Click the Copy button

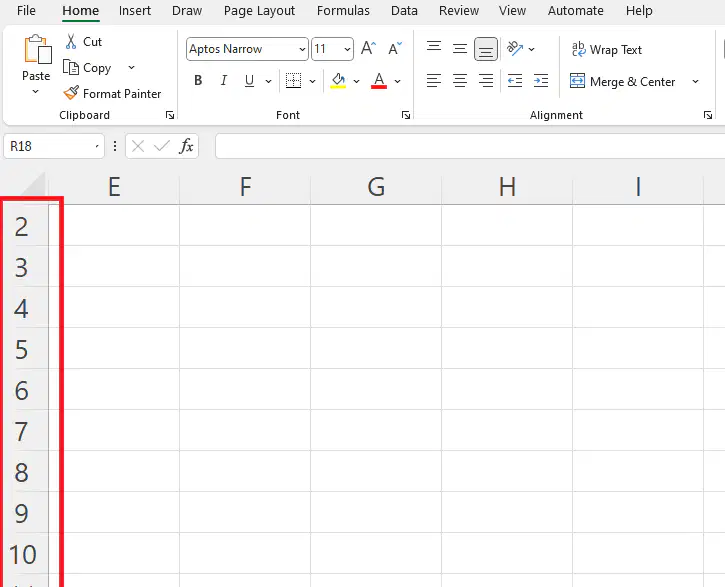pyautogui.click(x=87, y=68)
